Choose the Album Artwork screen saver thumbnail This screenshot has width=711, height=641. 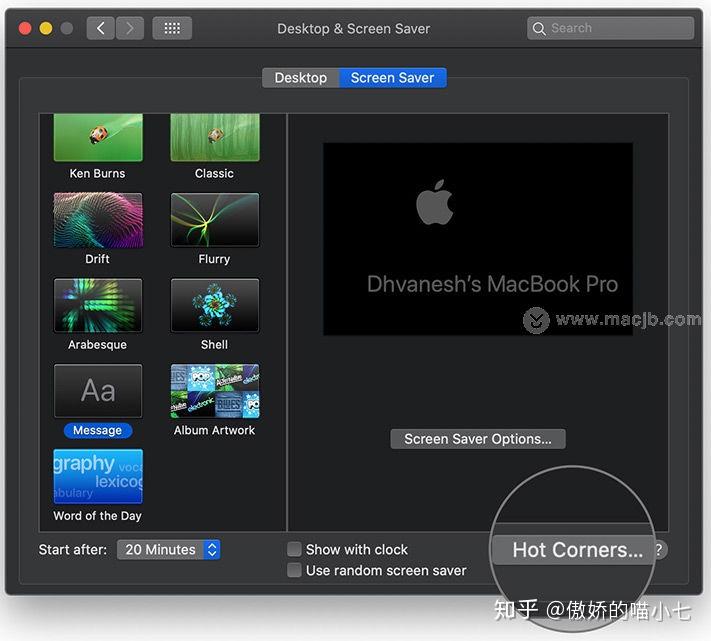[215, 391]
